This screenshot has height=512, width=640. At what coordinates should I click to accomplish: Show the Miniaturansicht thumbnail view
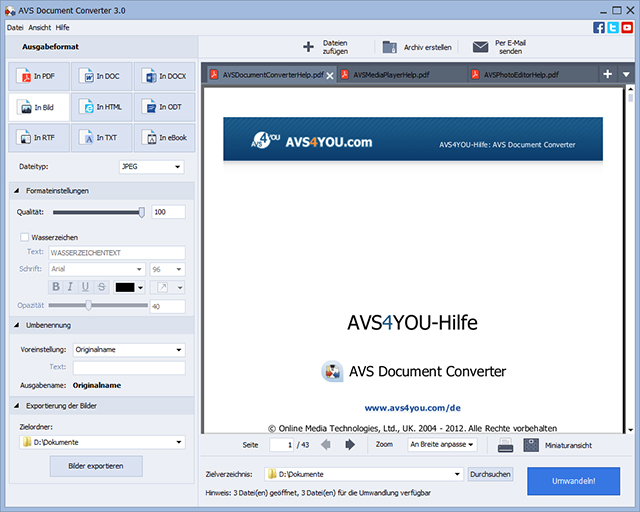(x=531, y=445)
